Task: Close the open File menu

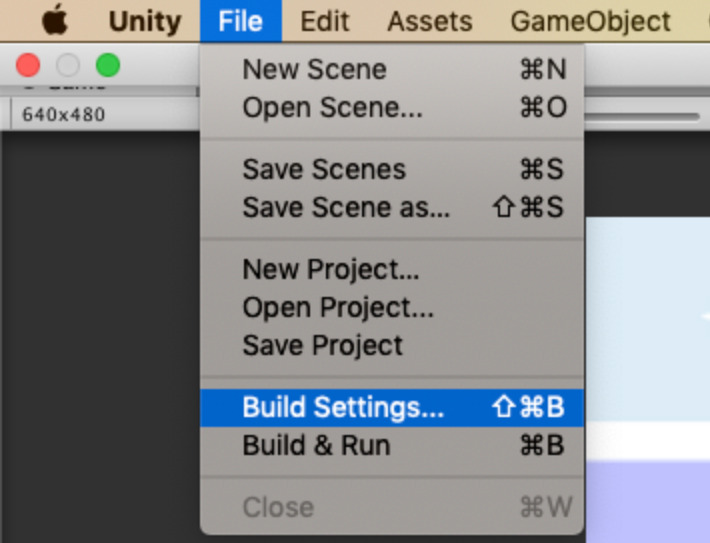Action: pos(240,21)
